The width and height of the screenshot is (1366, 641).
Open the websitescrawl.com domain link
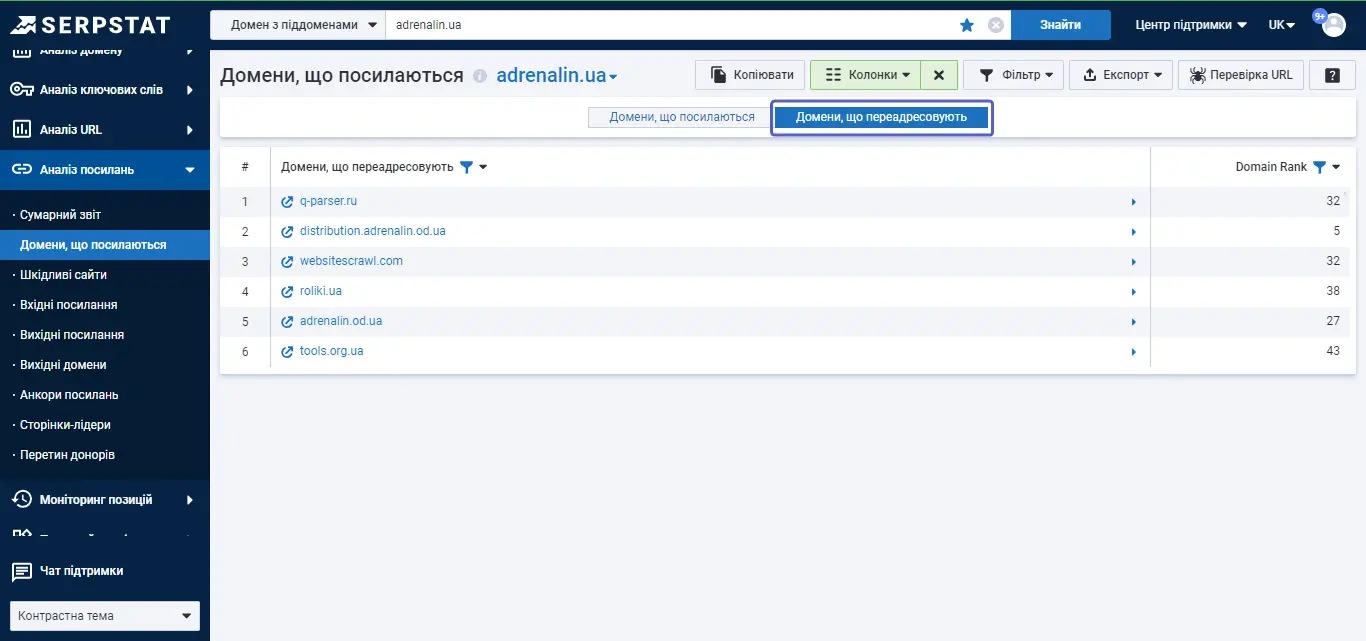[x=351, y=262]
